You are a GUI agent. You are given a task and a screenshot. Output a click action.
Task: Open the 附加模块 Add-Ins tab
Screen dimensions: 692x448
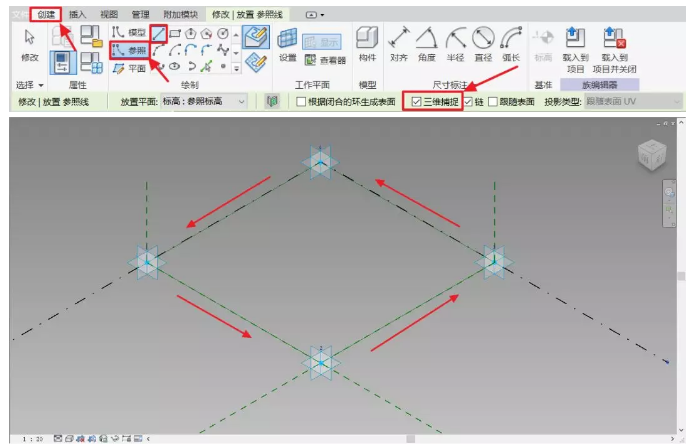180,15
